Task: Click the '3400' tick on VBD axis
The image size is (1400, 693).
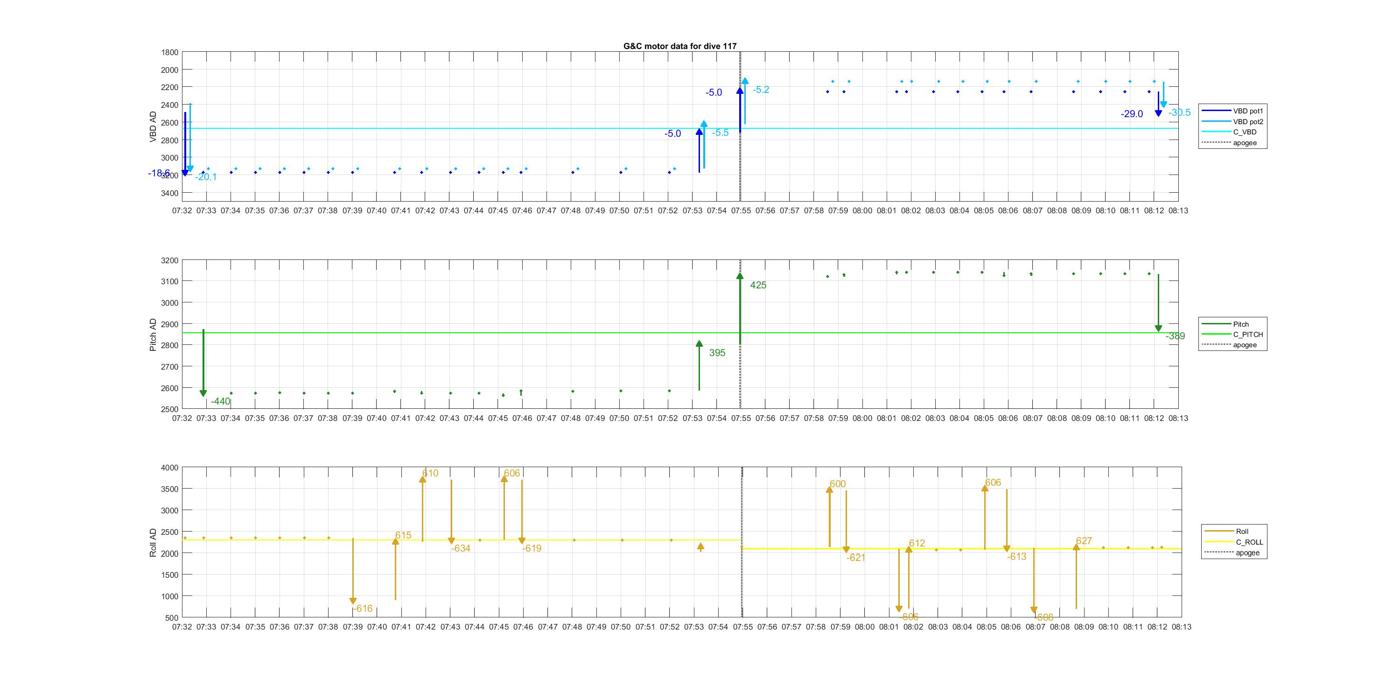Action: pyautogui.click(x=170, y=193)
